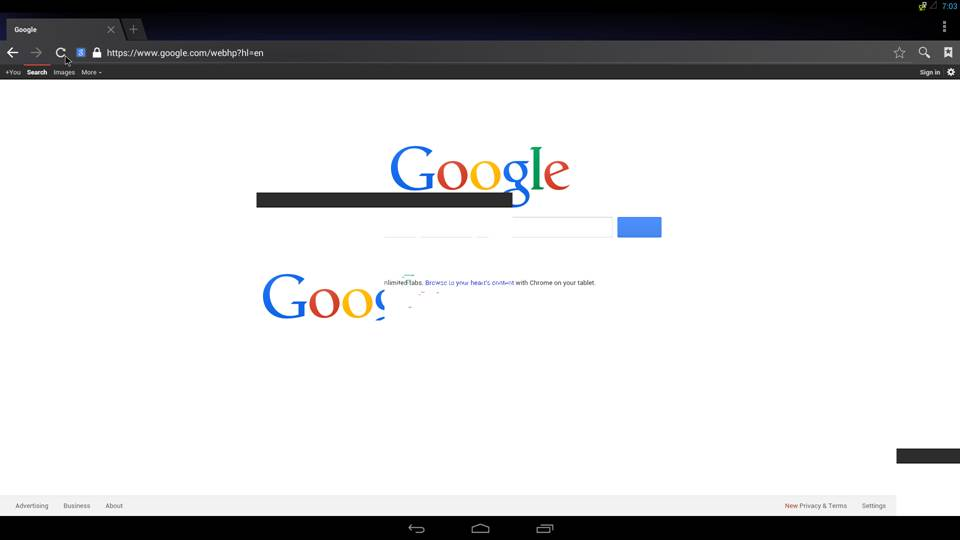Open the +You link
This screenshot has height=540, width=960.
13,72
